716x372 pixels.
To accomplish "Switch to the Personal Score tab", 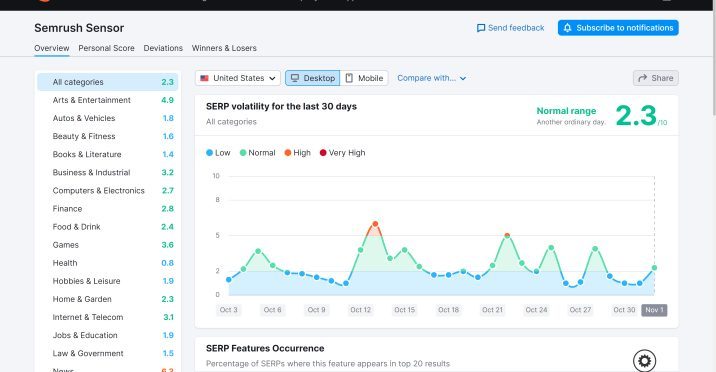I will pyautogui.click(x=106, y=48).
